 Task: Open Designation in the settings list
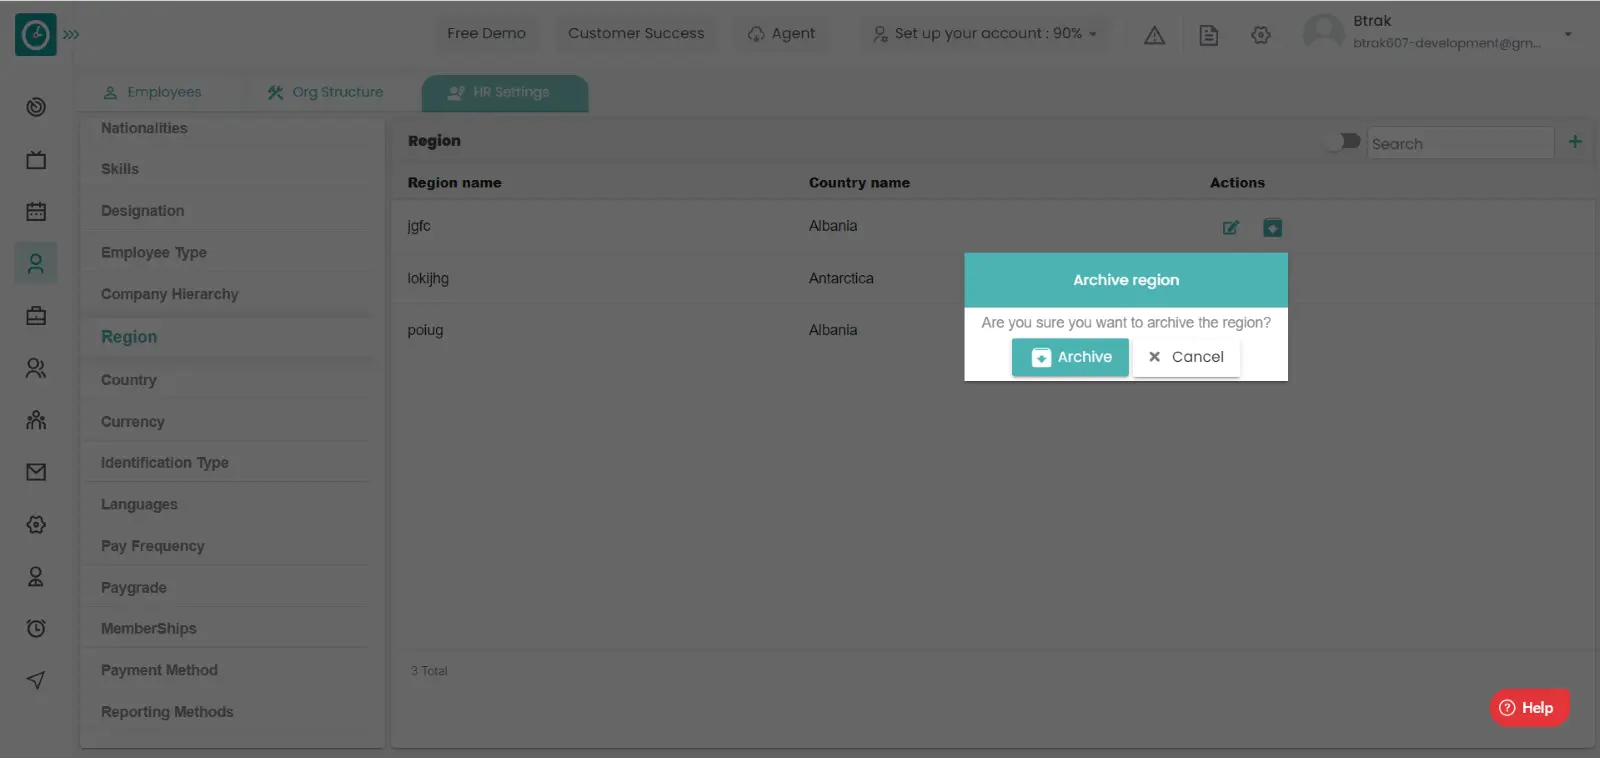click(142, 211)
